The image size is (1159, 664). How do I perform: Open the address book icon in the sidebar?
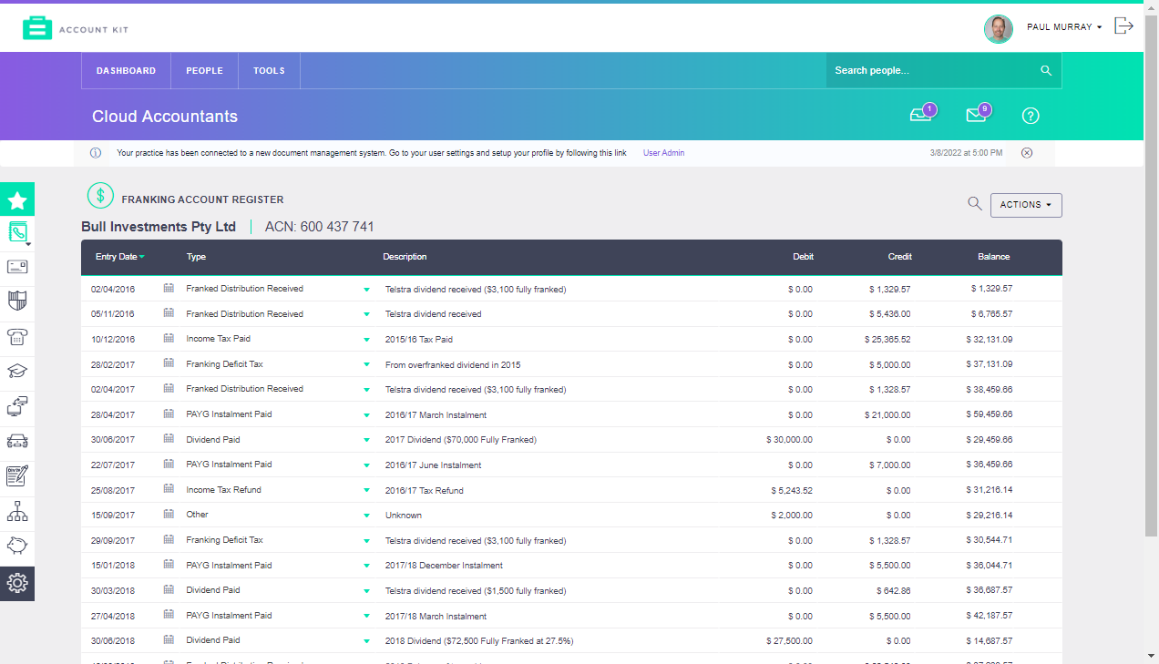[17, 232]
